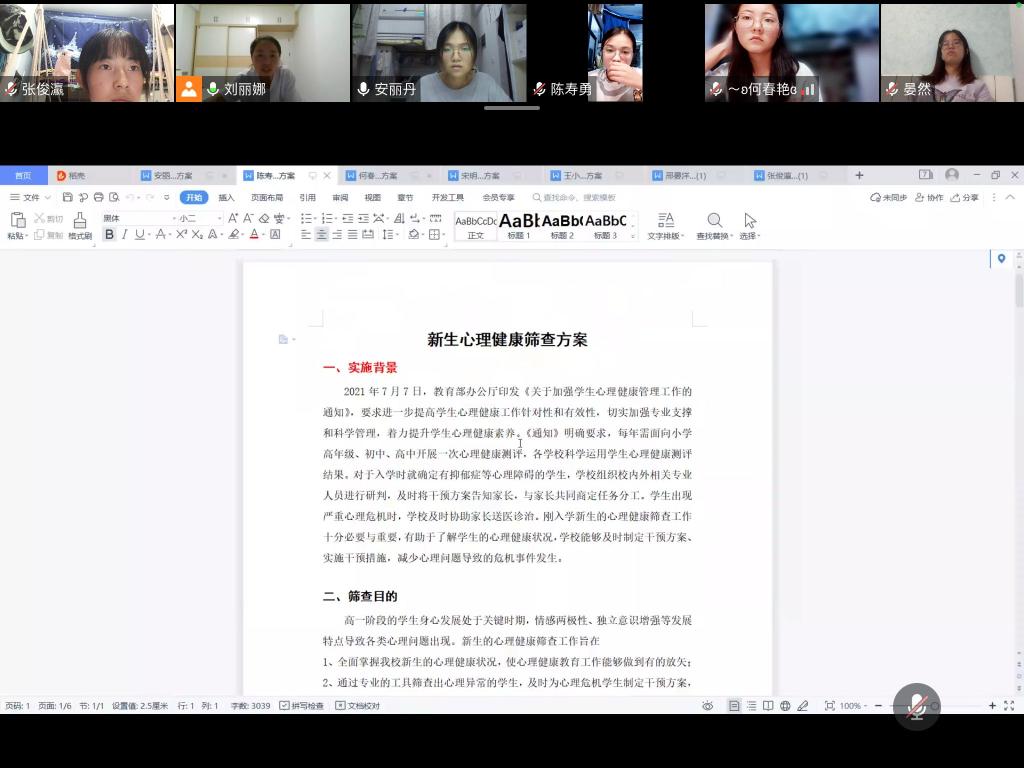This screenshot has width=1024, height=768.
Task: Expand the 文件 menu
Action: coord(31,198)
